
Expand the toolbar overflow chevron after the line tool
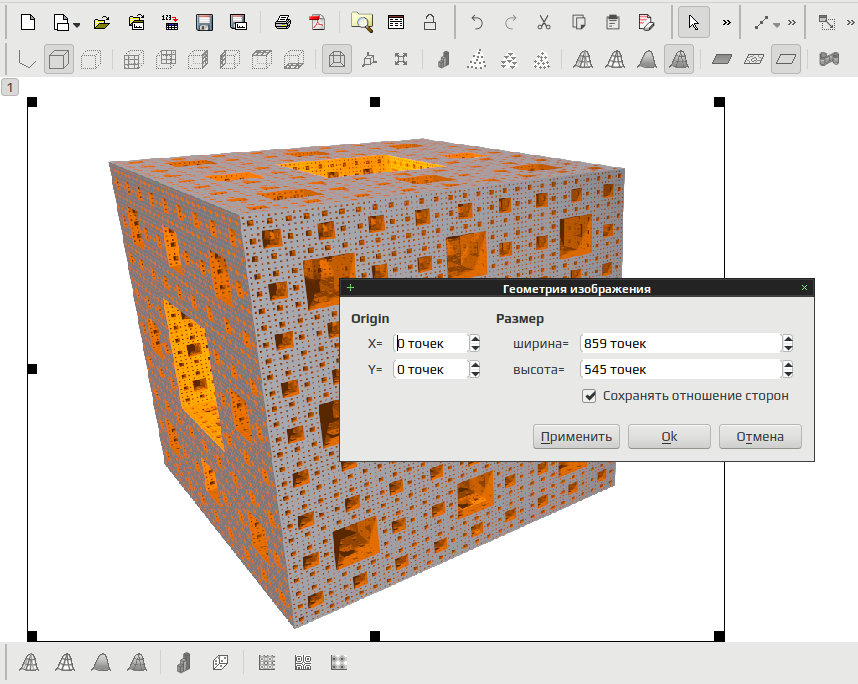click(x=792, y=22)
